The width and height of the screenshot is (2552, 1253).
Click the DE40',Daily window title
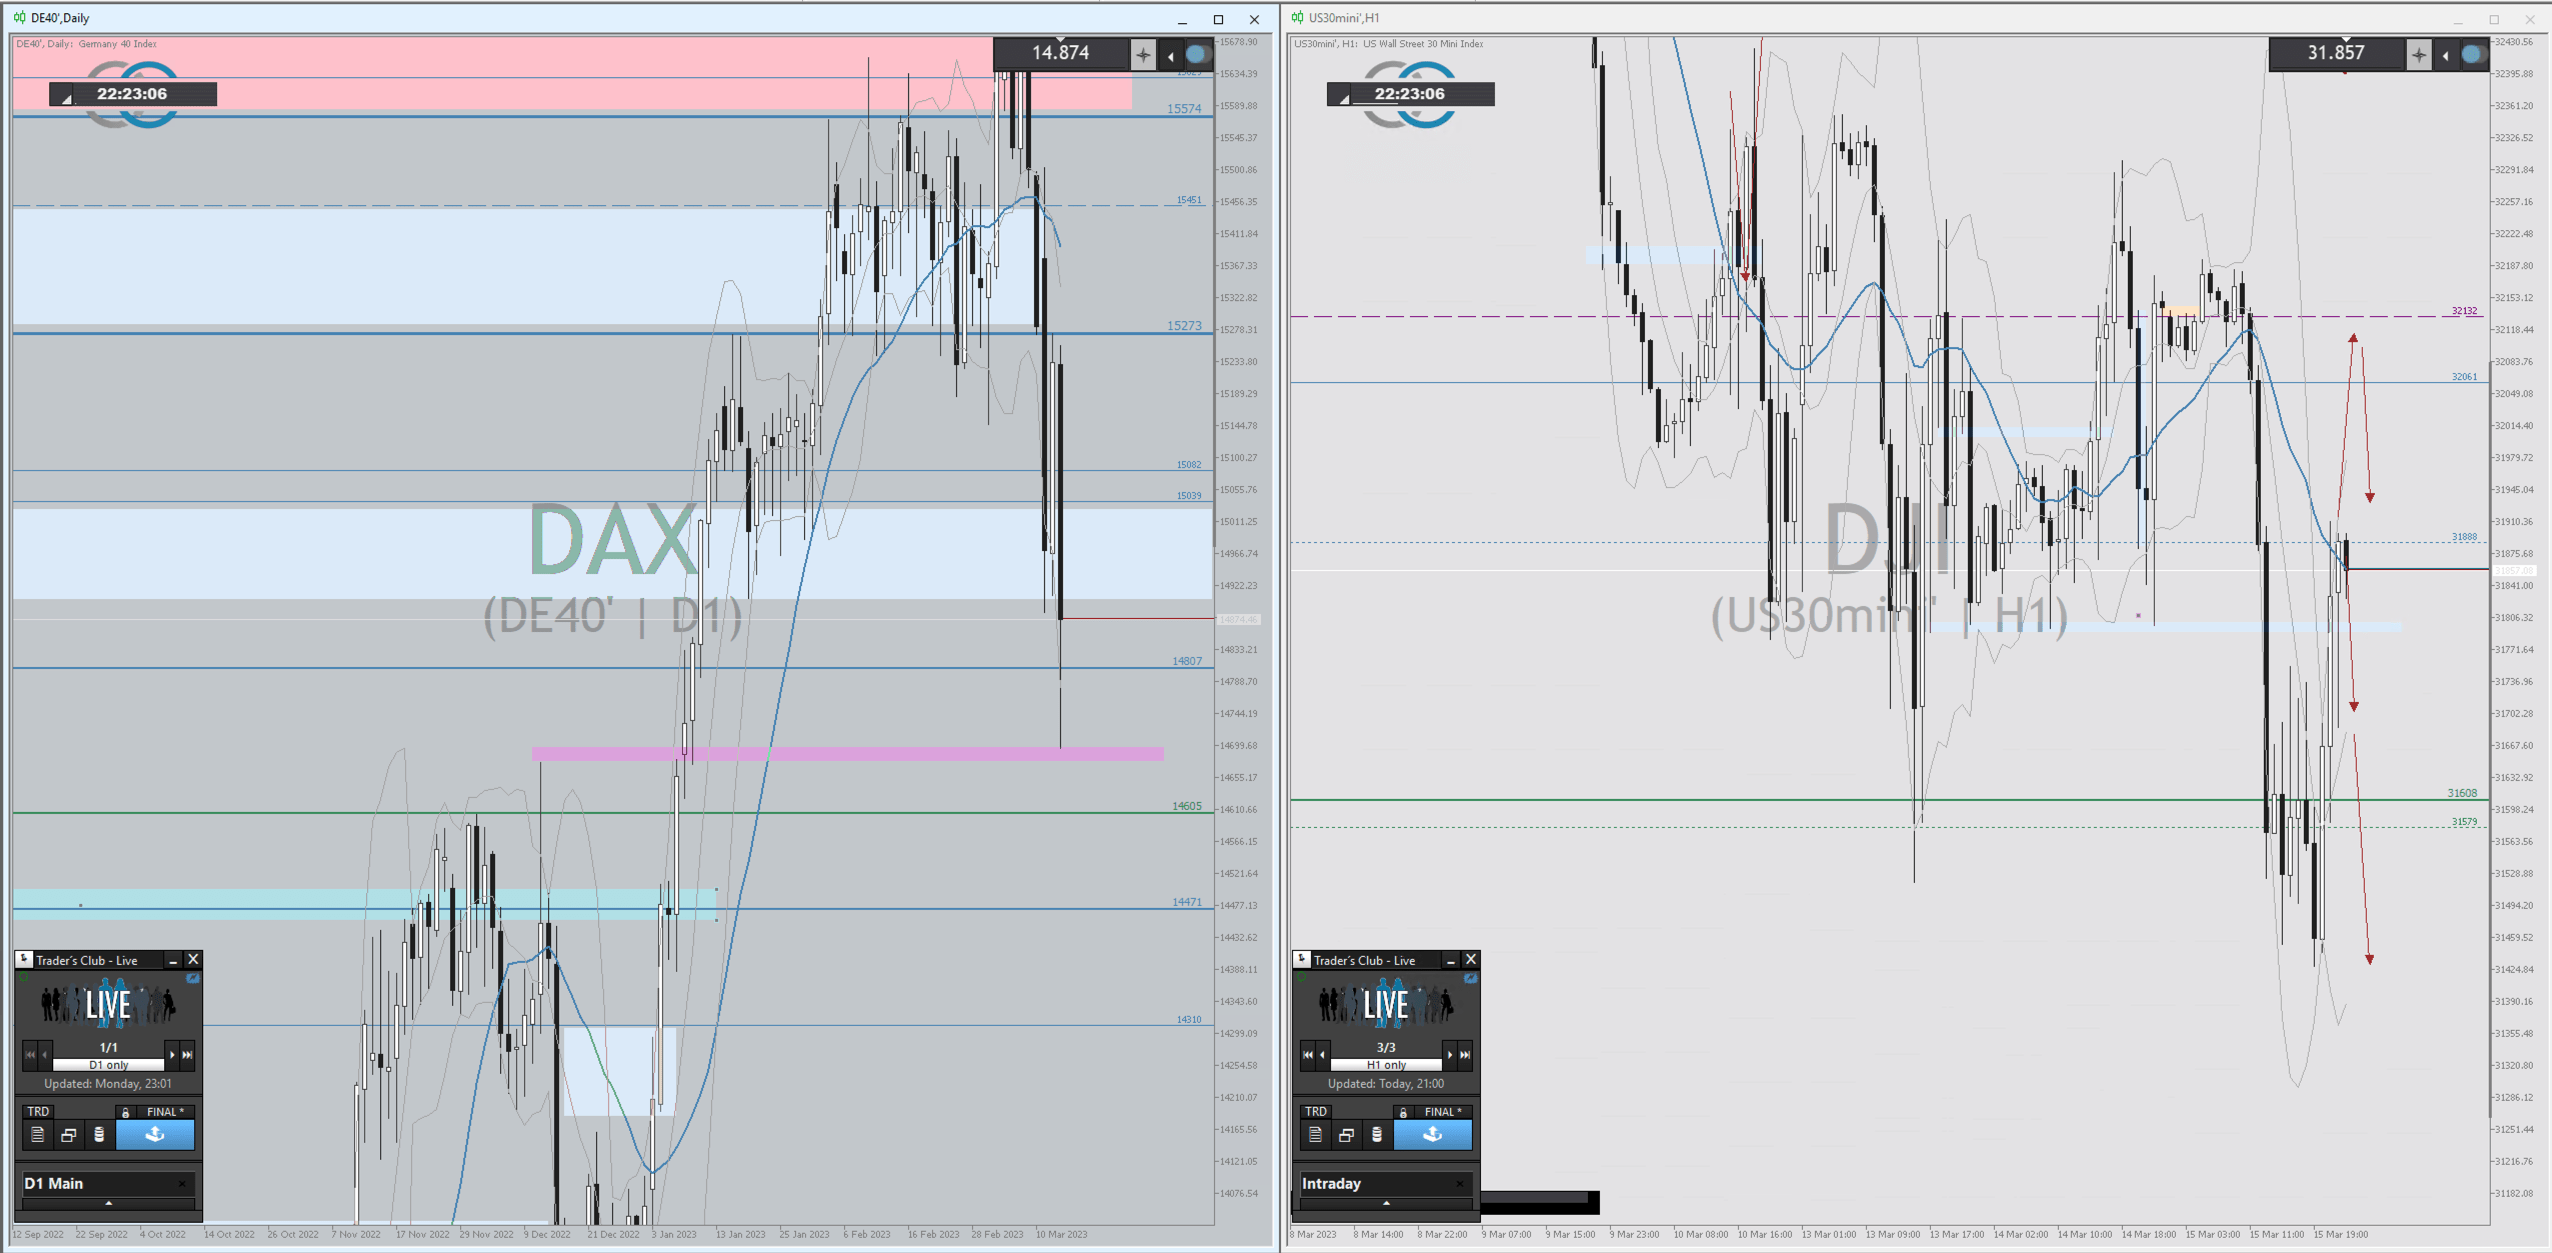click(60, 18)
